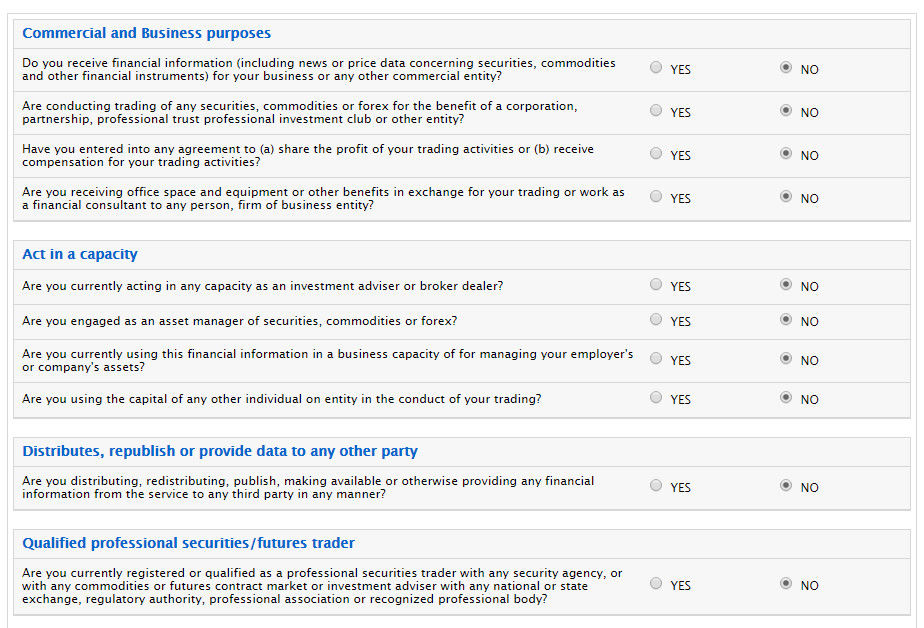Choose NO for trading for a corporation's benefit
Viewport: 924px width, 628px height.
[x=786, y=111]
